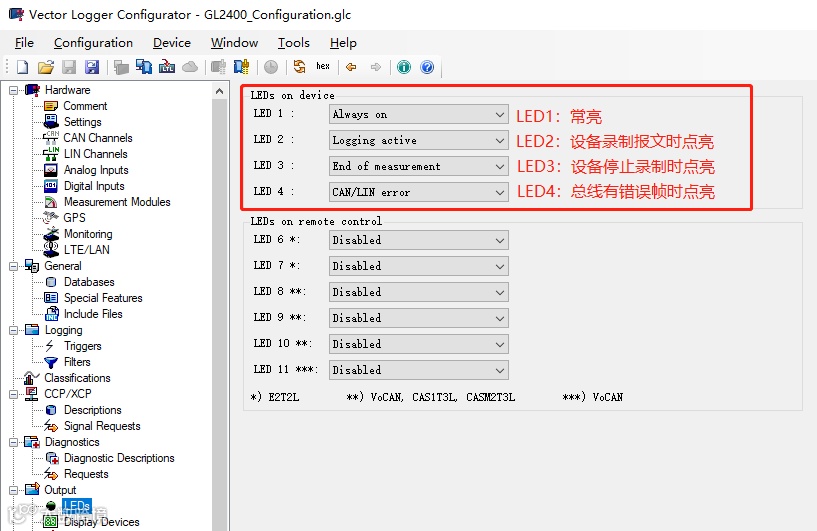
Task: Select Monitoring in the tree
Action: pos(88,234)
